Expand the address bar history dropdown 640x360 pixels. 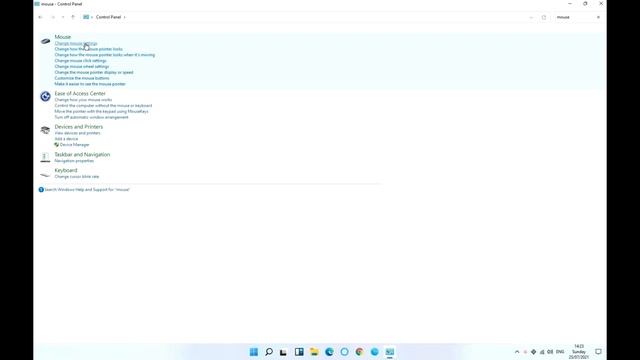point(531,17)
